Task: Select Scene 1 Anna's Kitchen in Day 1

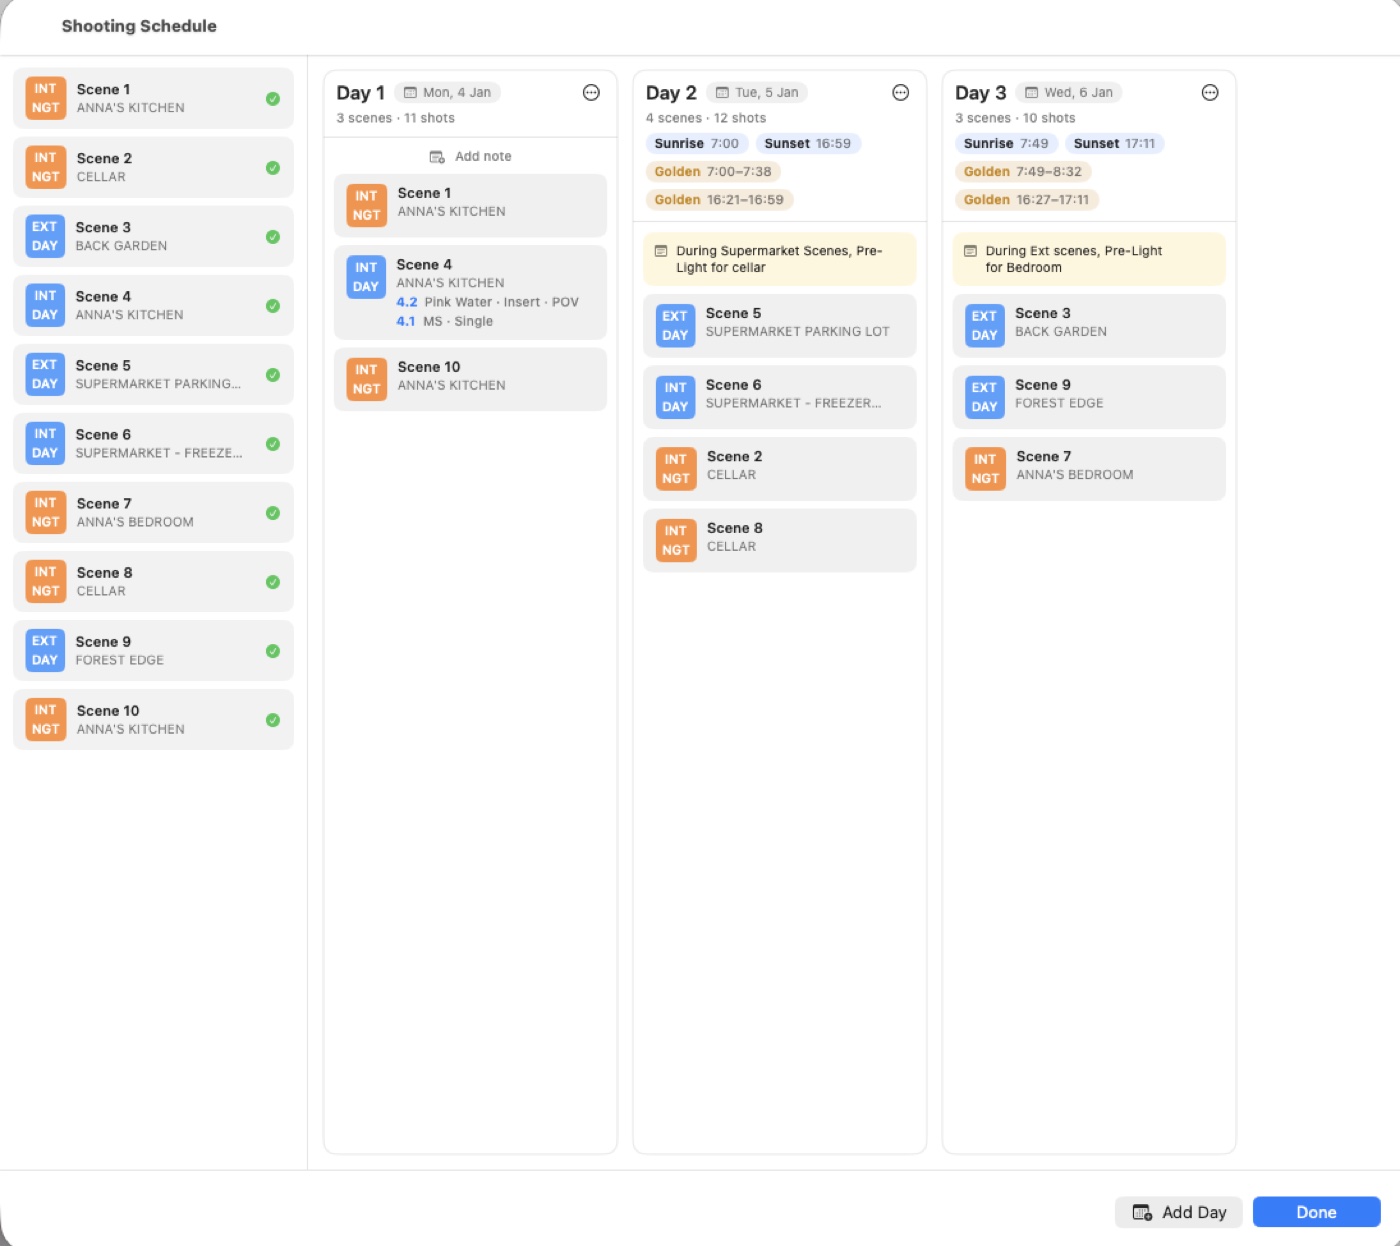Action: (x=470, y=206)
